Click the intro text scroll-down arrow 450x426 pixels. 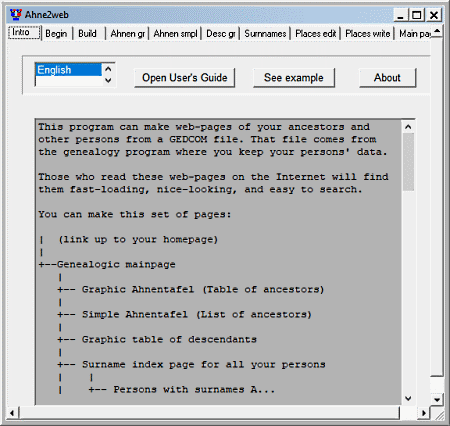(x=408, y=398)
